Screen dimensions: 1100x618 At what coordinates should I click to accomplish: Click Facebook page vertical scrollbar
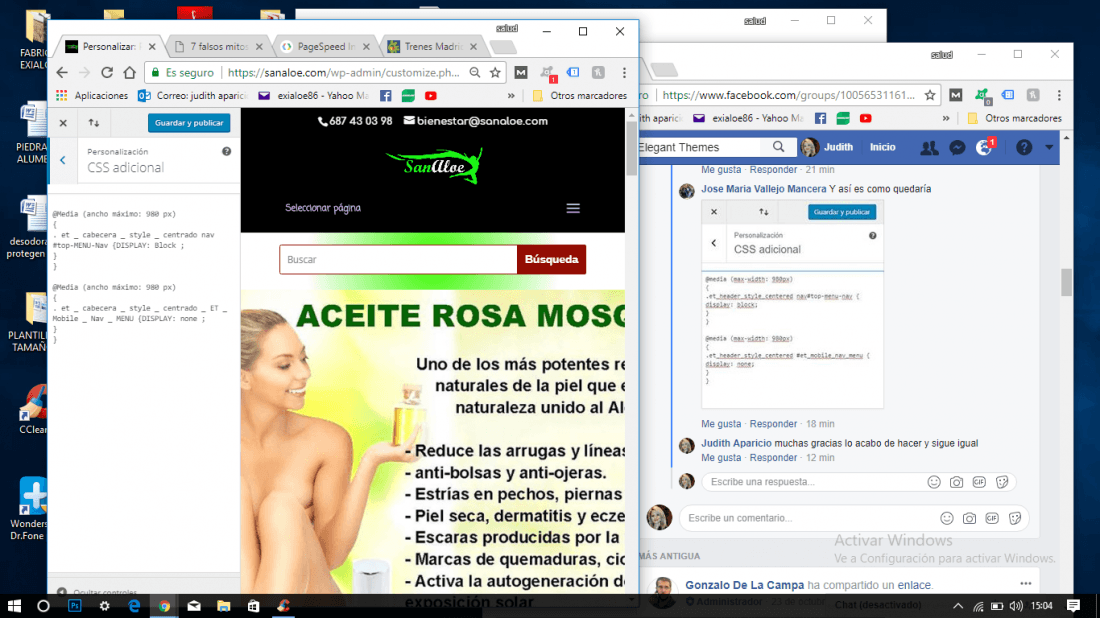[1066, 283]
